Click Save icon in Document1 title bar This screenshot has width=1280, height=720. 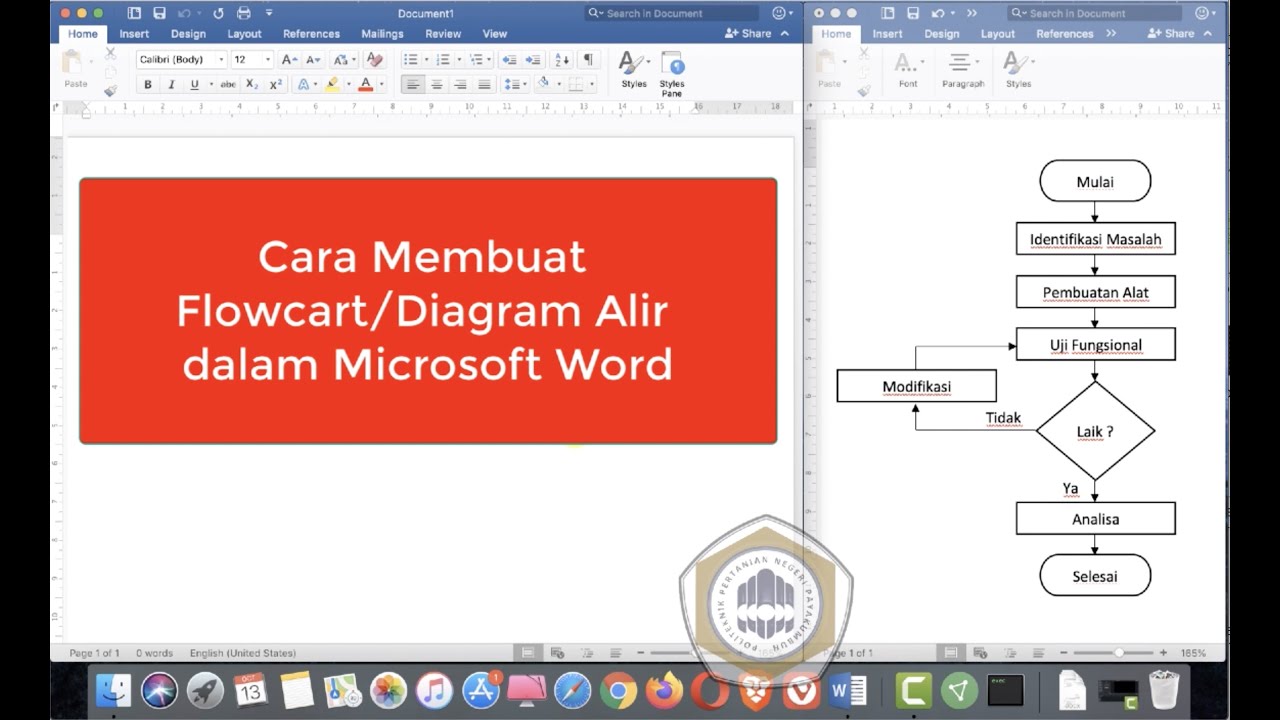click(x=159, y=13)
